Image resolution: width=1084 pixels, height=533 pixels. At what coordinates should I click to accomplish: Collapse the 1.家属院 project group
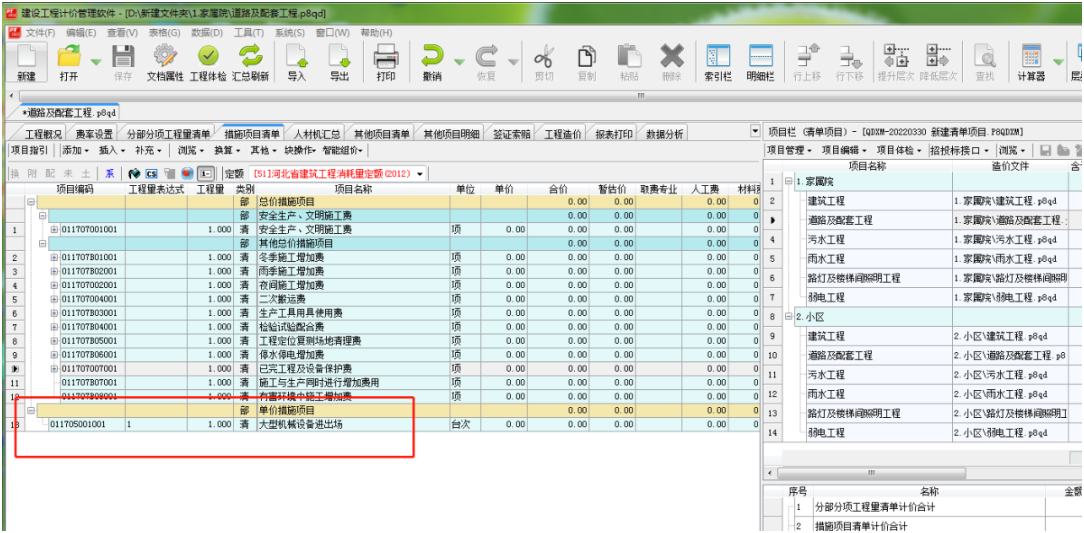tap(788, 181)
